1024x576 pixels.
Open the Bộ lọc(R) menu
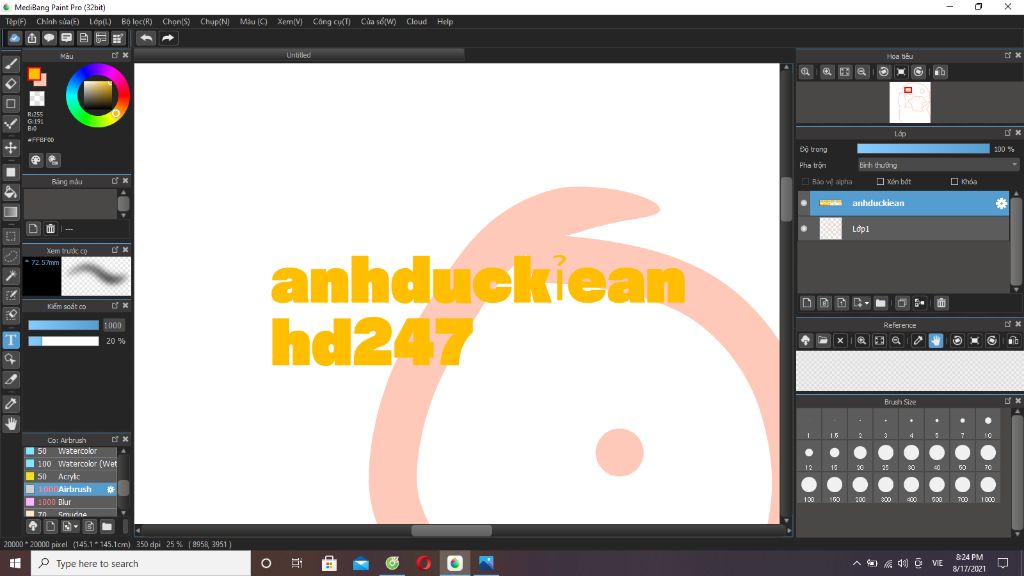coord(136,22)
